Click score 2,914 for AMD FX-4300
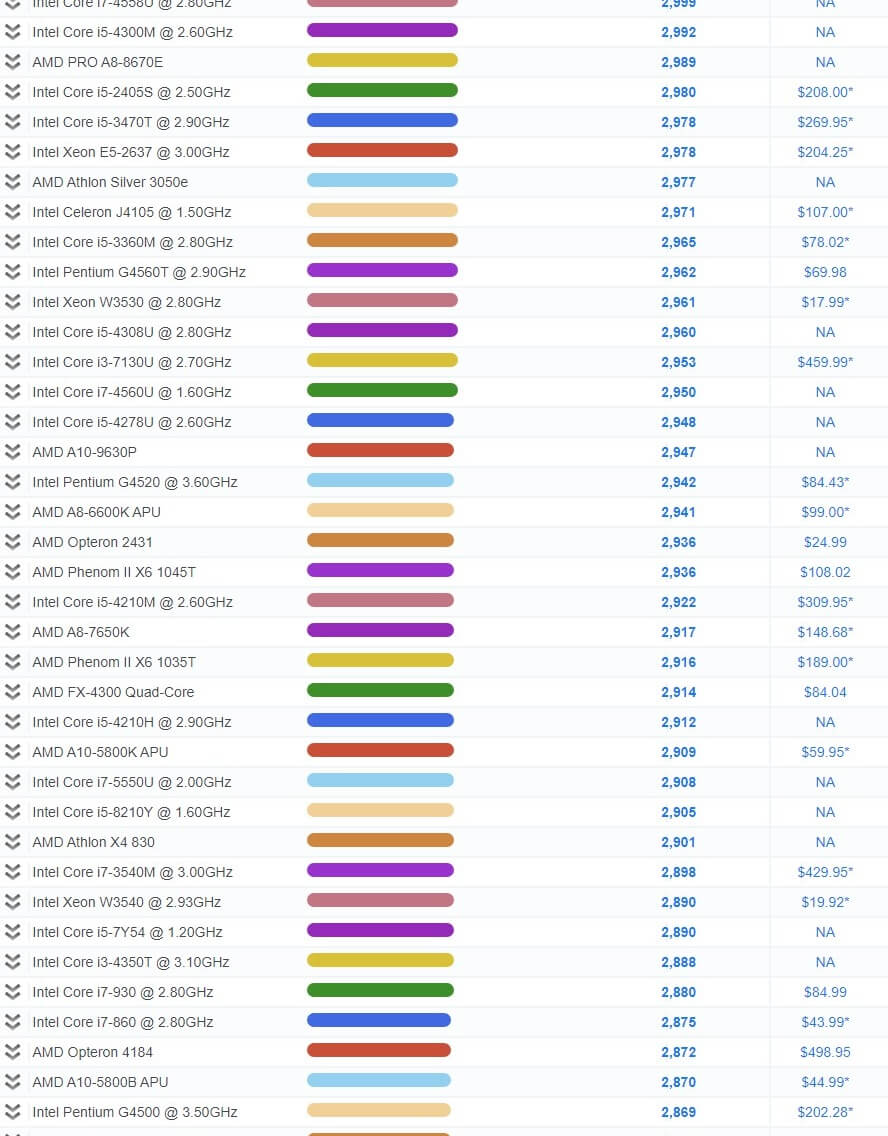Screen dimensions: 888x1136 tap(678, 693)
